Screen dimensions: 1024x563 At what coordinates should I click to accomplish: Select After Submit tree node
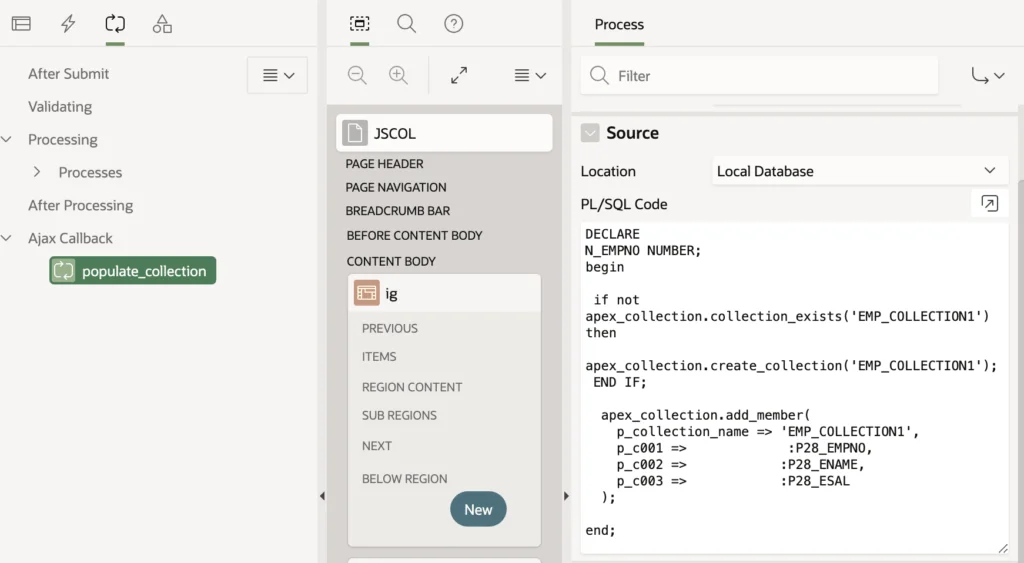[69, 74]
